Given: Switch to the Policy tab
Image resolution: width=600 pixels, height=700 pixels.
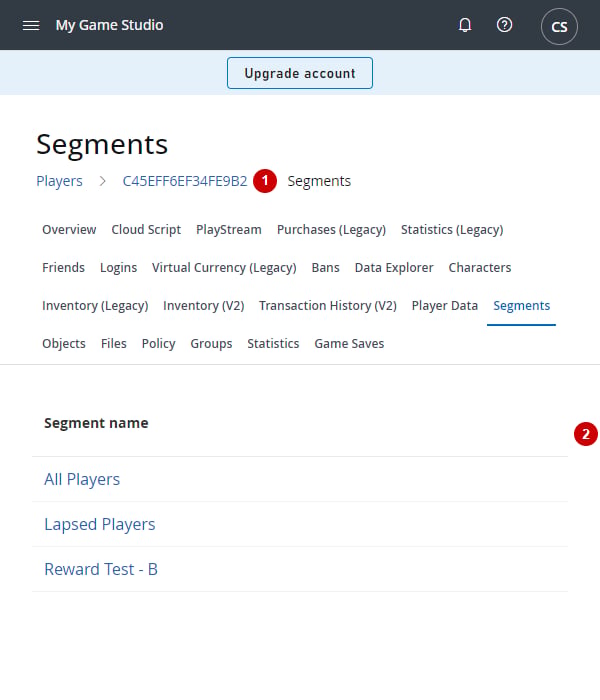Looking at the screenshot, I should 158,343.
